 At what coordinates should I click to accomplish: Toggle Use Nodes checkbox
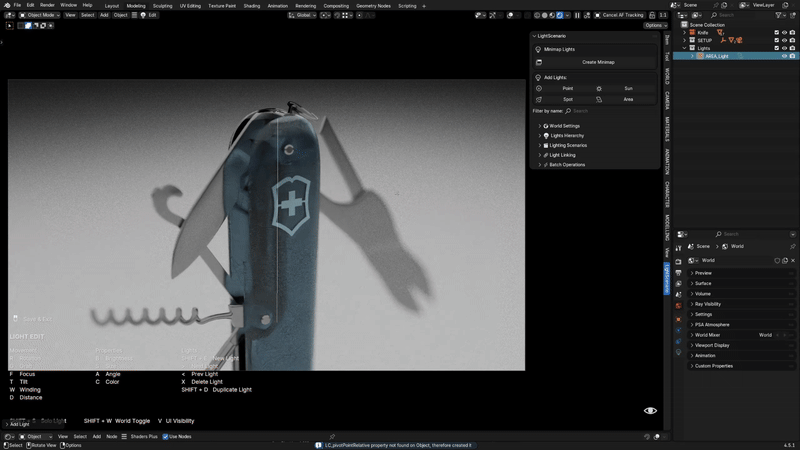pos(165,437)
